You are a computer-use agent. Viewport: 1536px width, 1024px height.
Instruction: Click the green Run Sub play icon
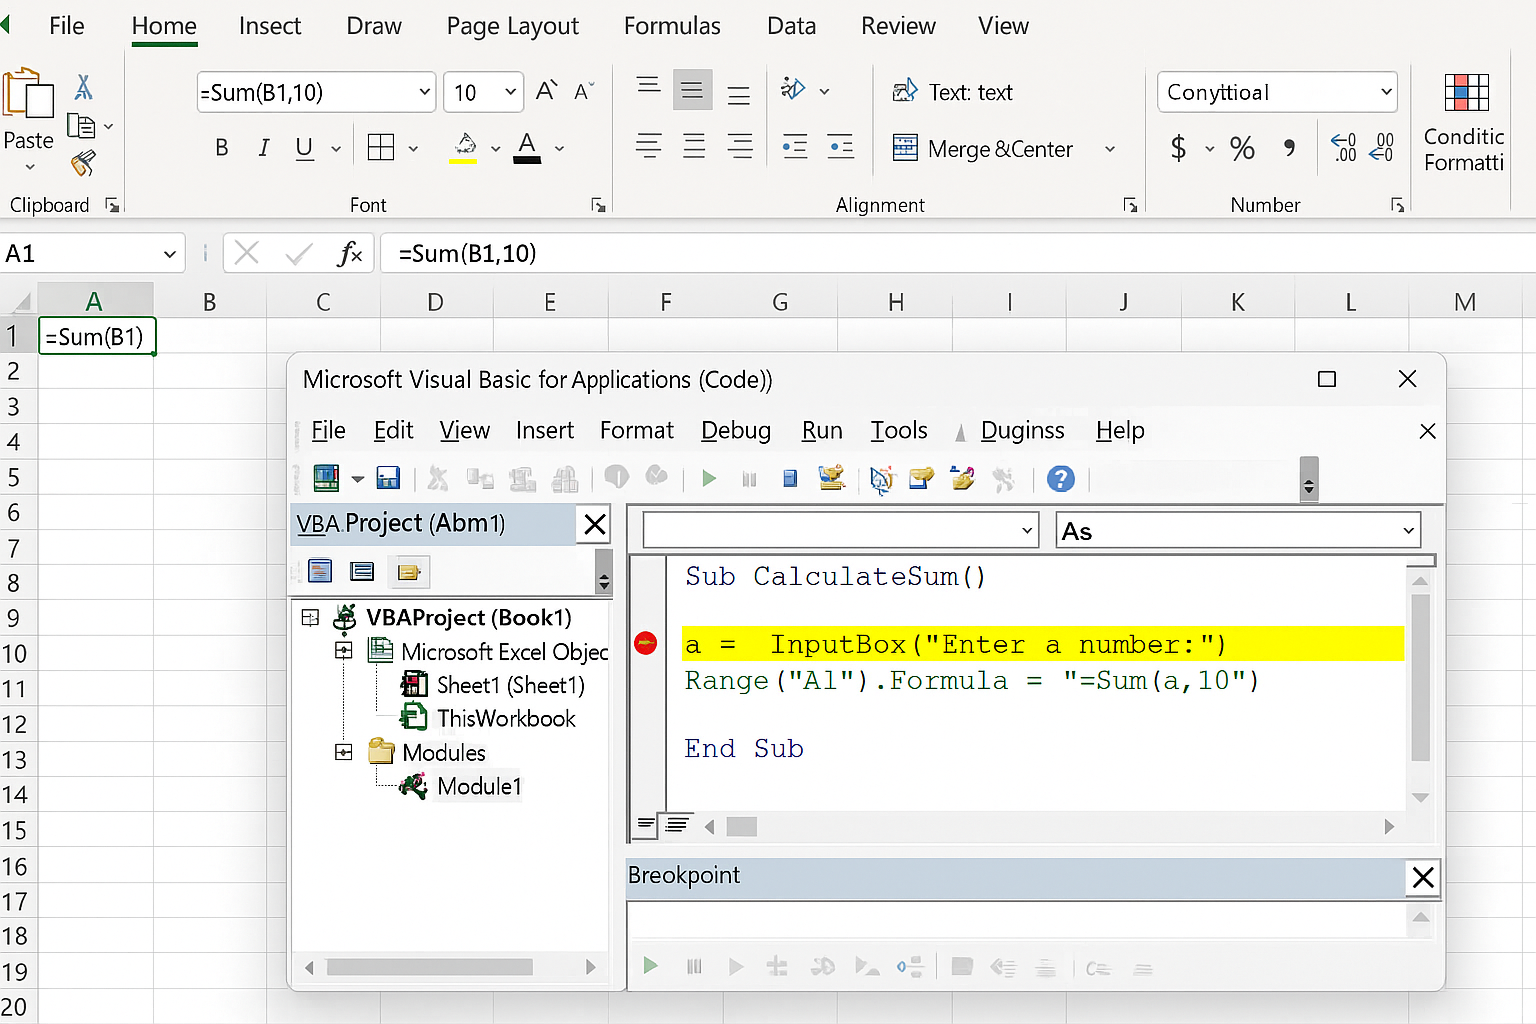[x=709, y=479]
